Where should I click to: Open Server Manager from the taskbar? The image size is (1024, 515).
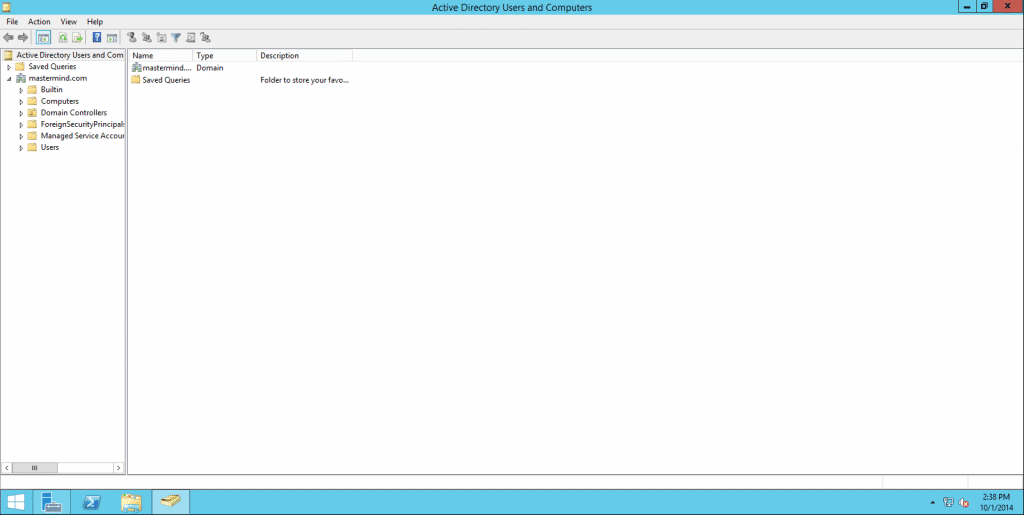[x=52, y=502]
